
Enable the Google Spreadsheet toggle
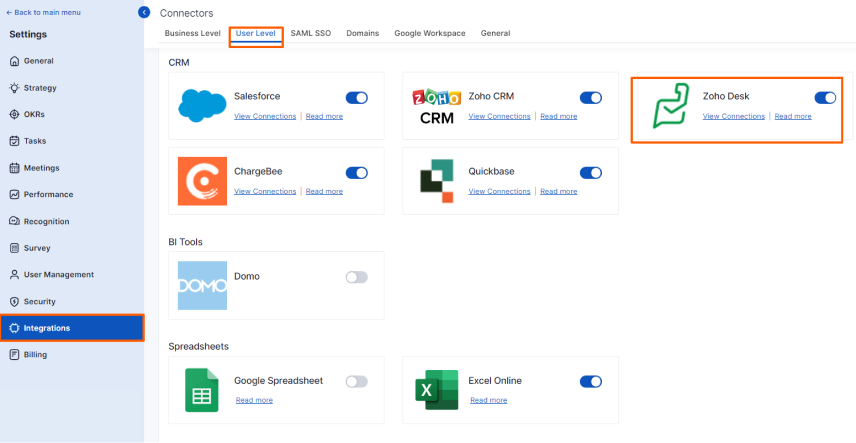tap(357, 382)
